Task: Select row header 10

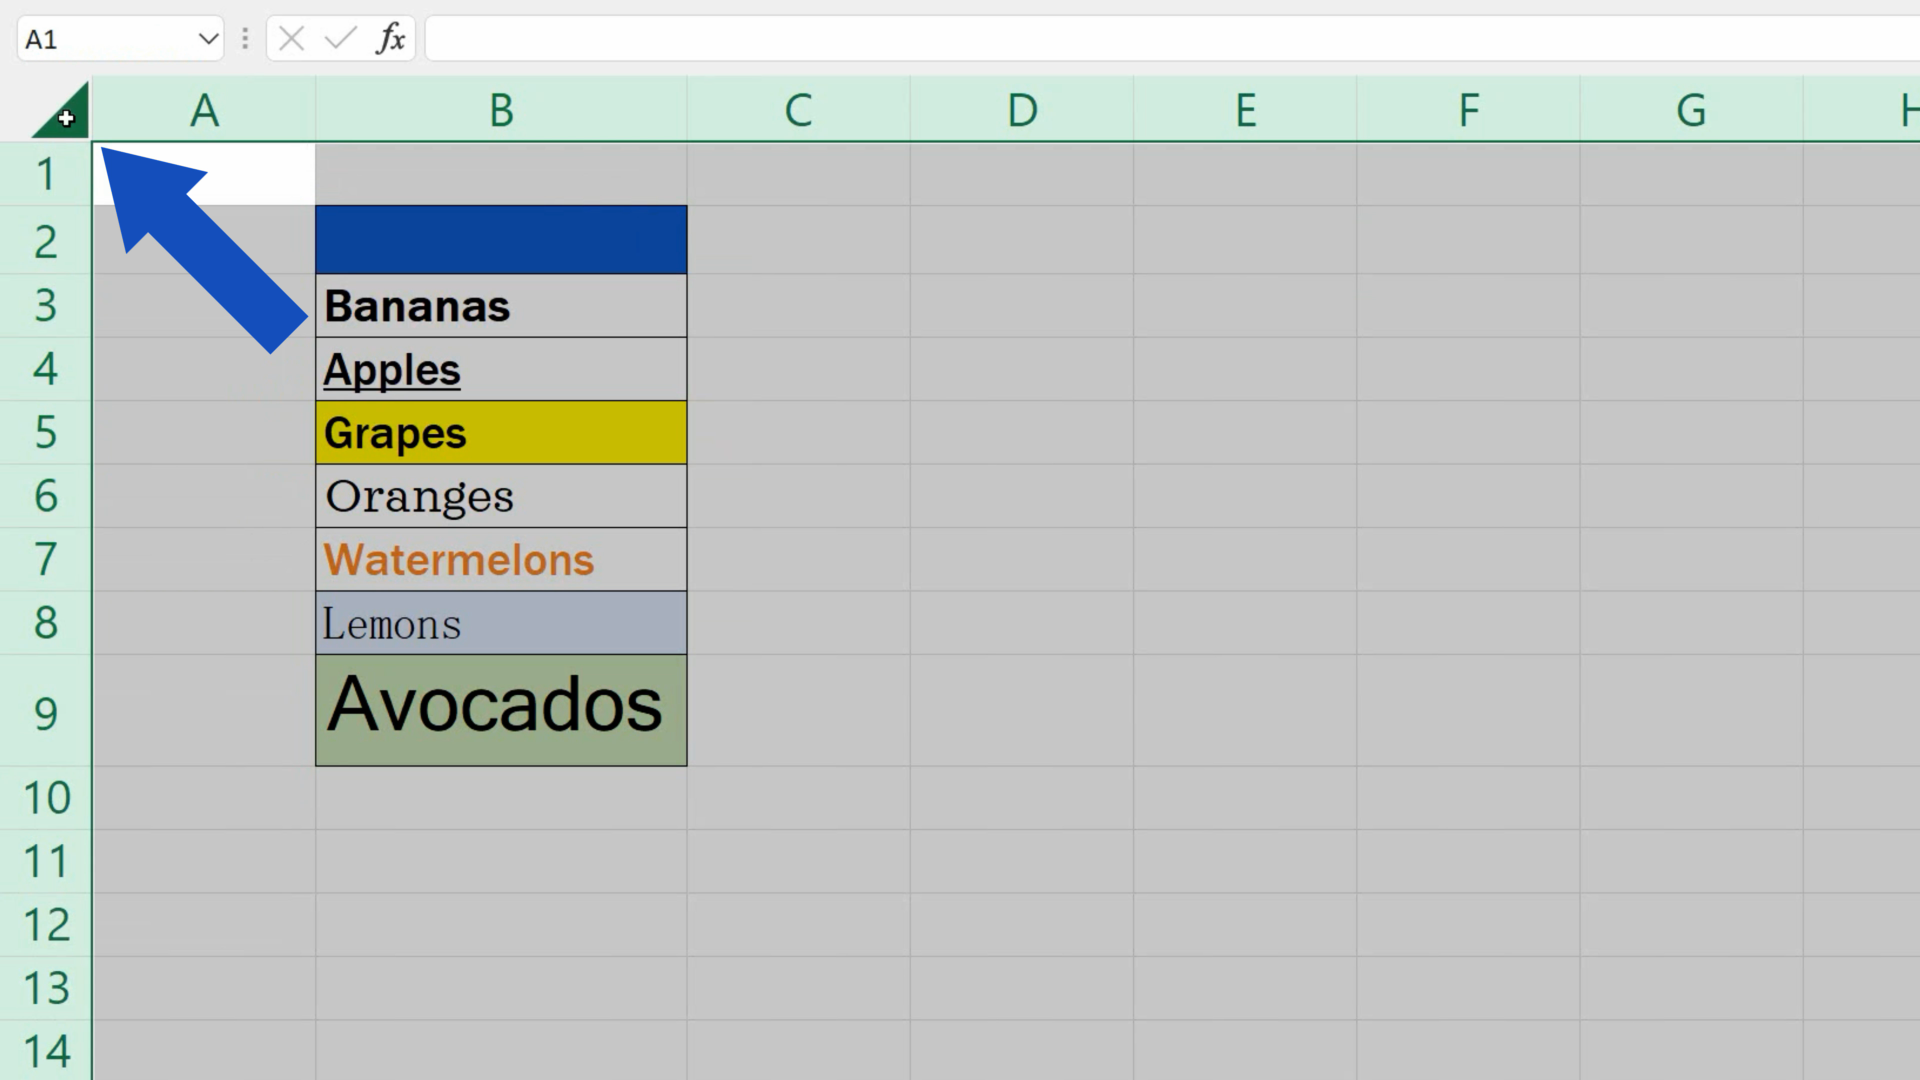Action: tap(45, 797)
